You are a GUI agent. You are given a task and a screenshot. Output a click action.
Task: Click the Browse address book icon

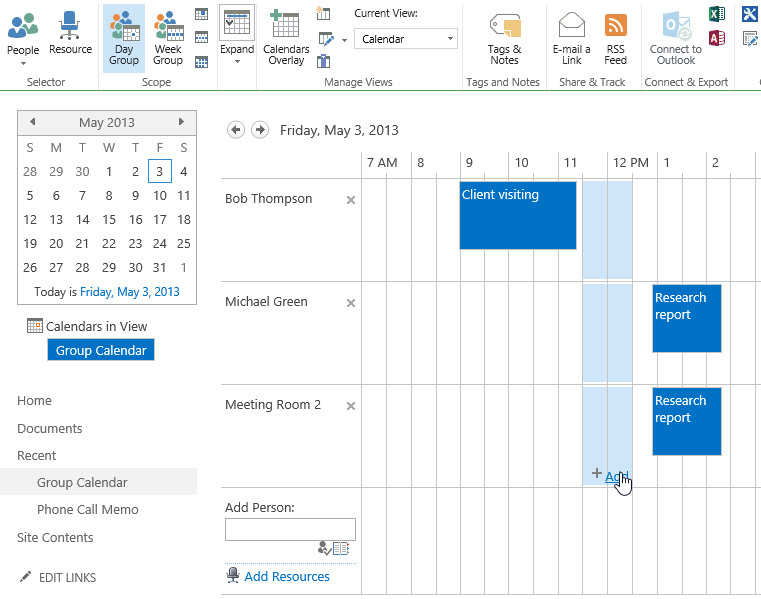coord(341,549)
